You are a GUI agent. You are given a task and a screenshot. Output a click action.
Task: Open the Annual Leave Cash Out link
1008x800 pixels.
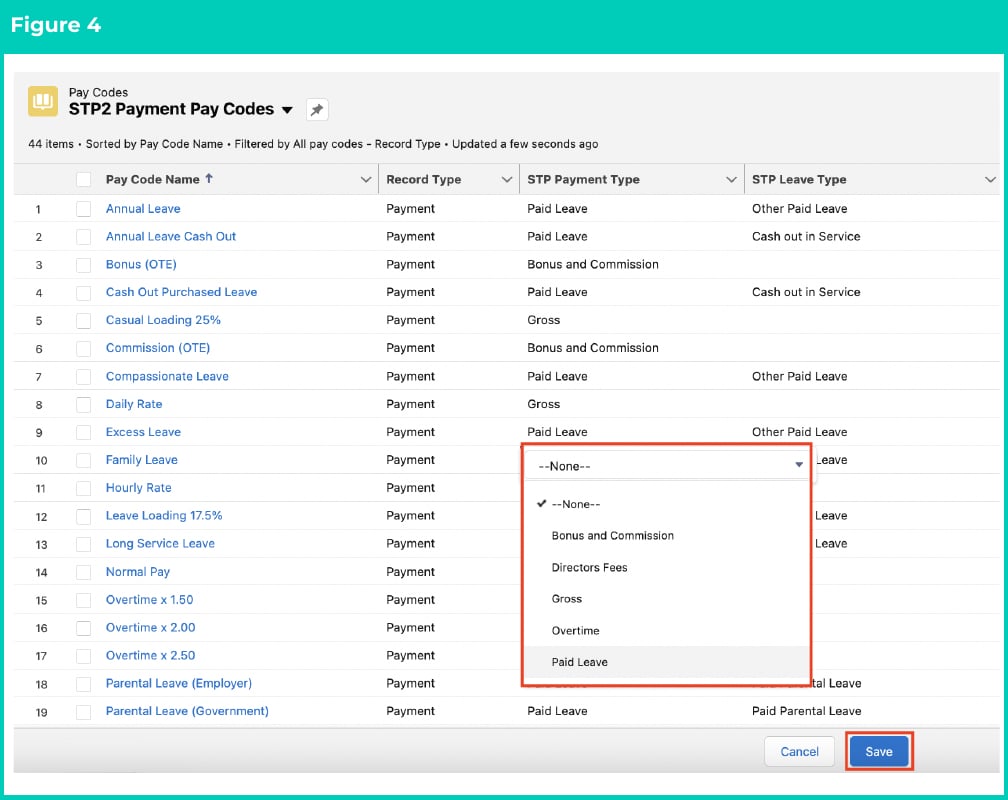[x=170, y=236]
